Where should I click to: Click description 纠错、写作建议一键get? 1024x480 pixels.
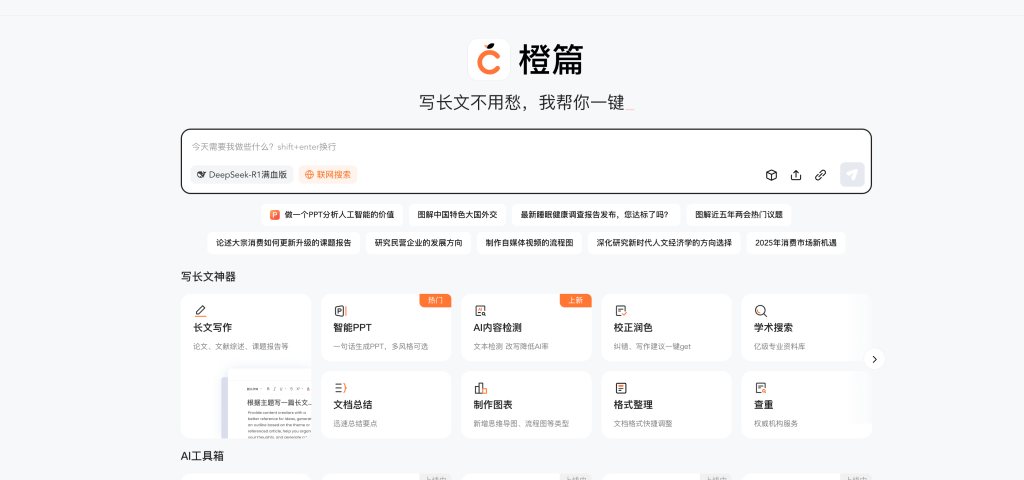(652, 346)
